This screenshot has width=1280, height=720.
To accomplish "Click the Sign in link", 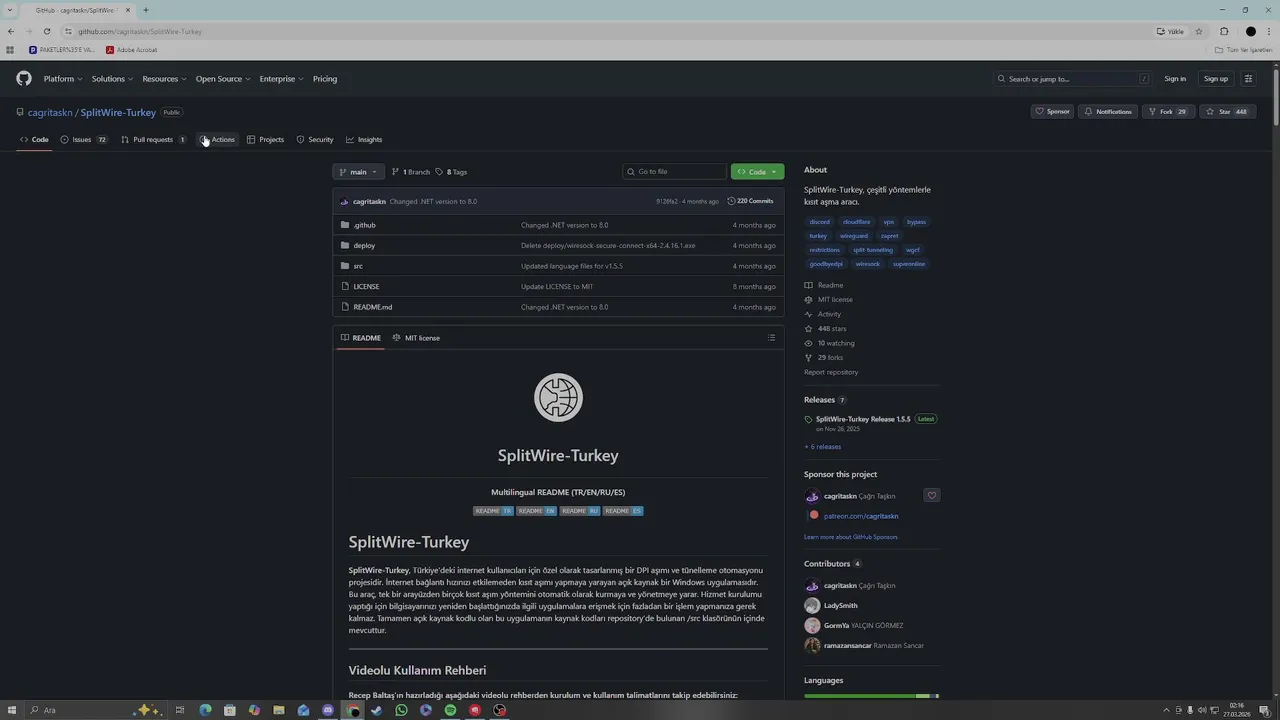I will click(1175, 79).
